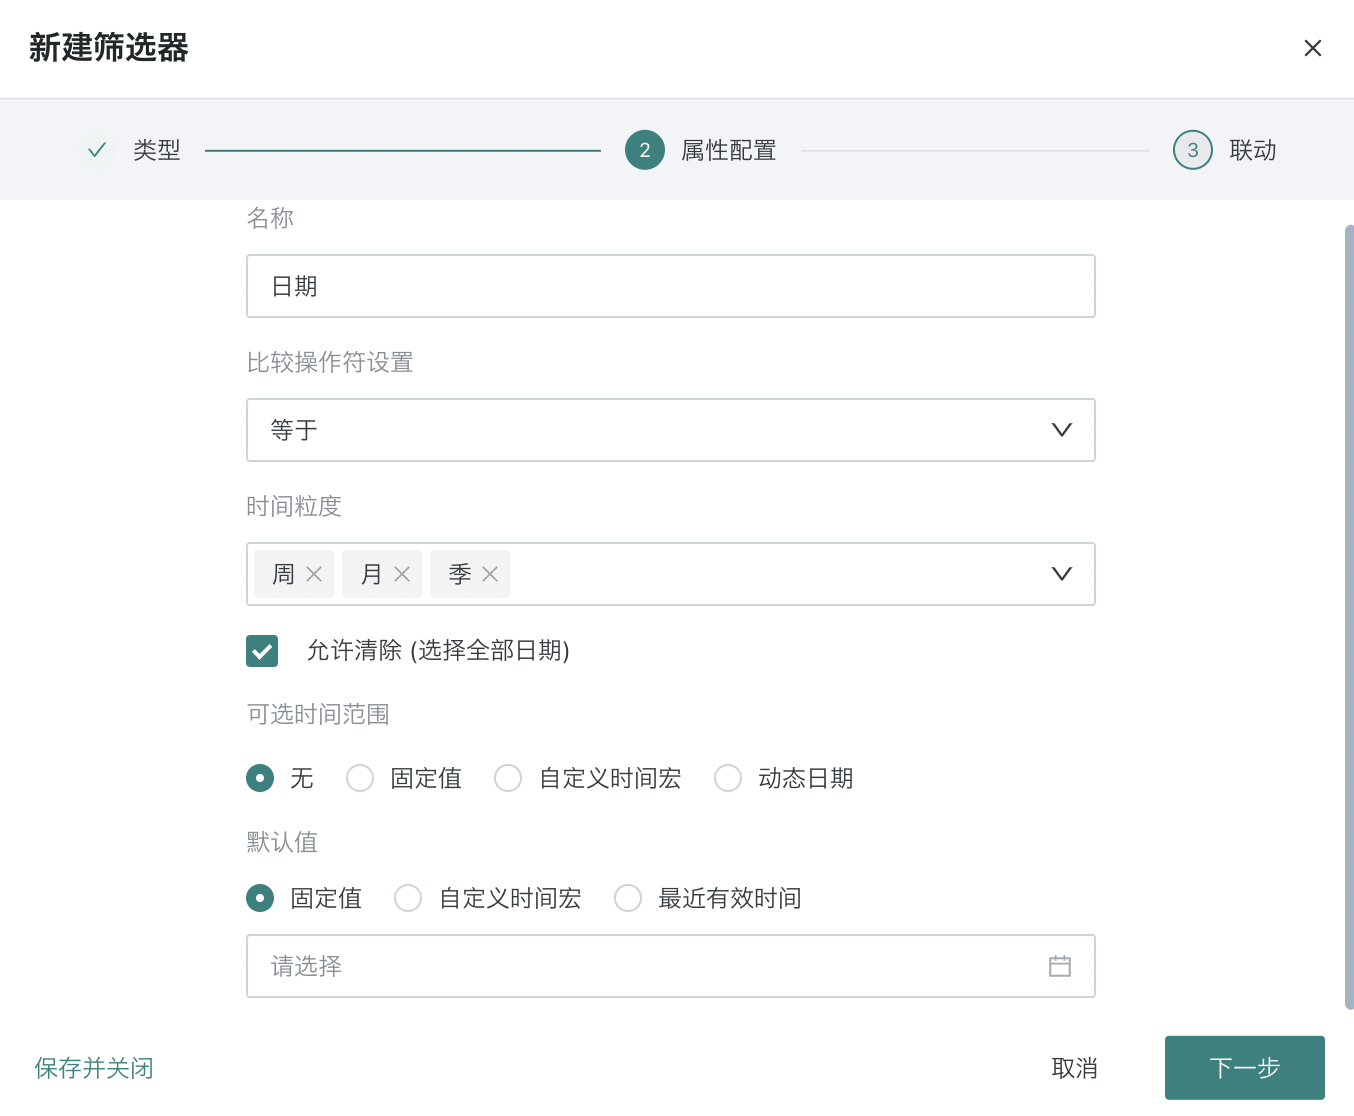Click the vertical scrollbar of the dialog
1354x1116 pixels.
[x=1349, y=617]
